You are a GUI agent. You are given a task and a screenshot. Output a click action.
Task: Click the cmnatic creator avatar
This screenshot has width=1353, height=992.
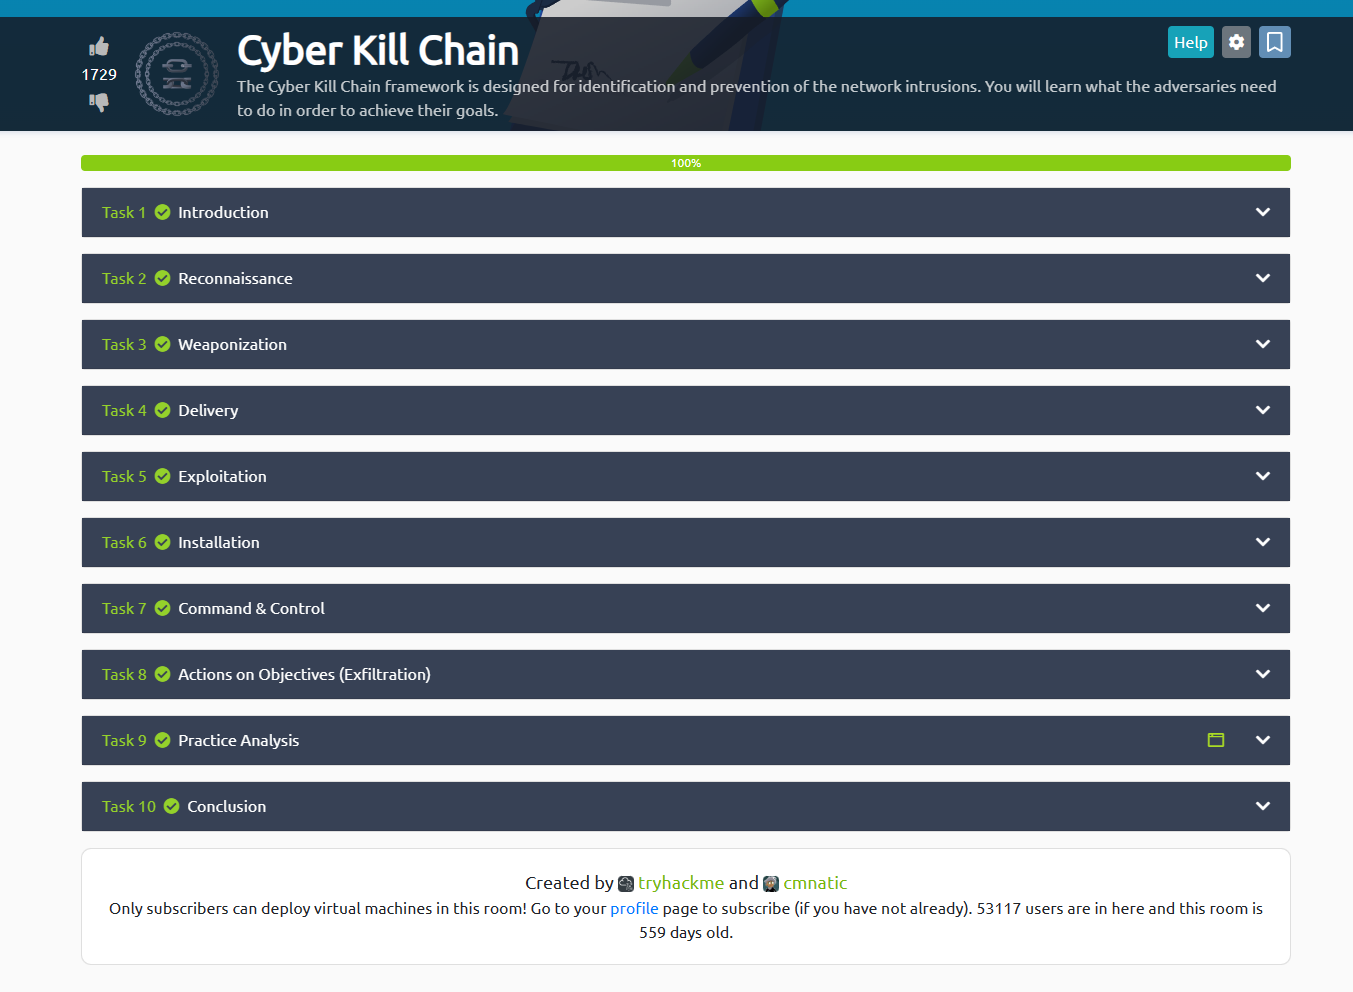tap(771, 883)
